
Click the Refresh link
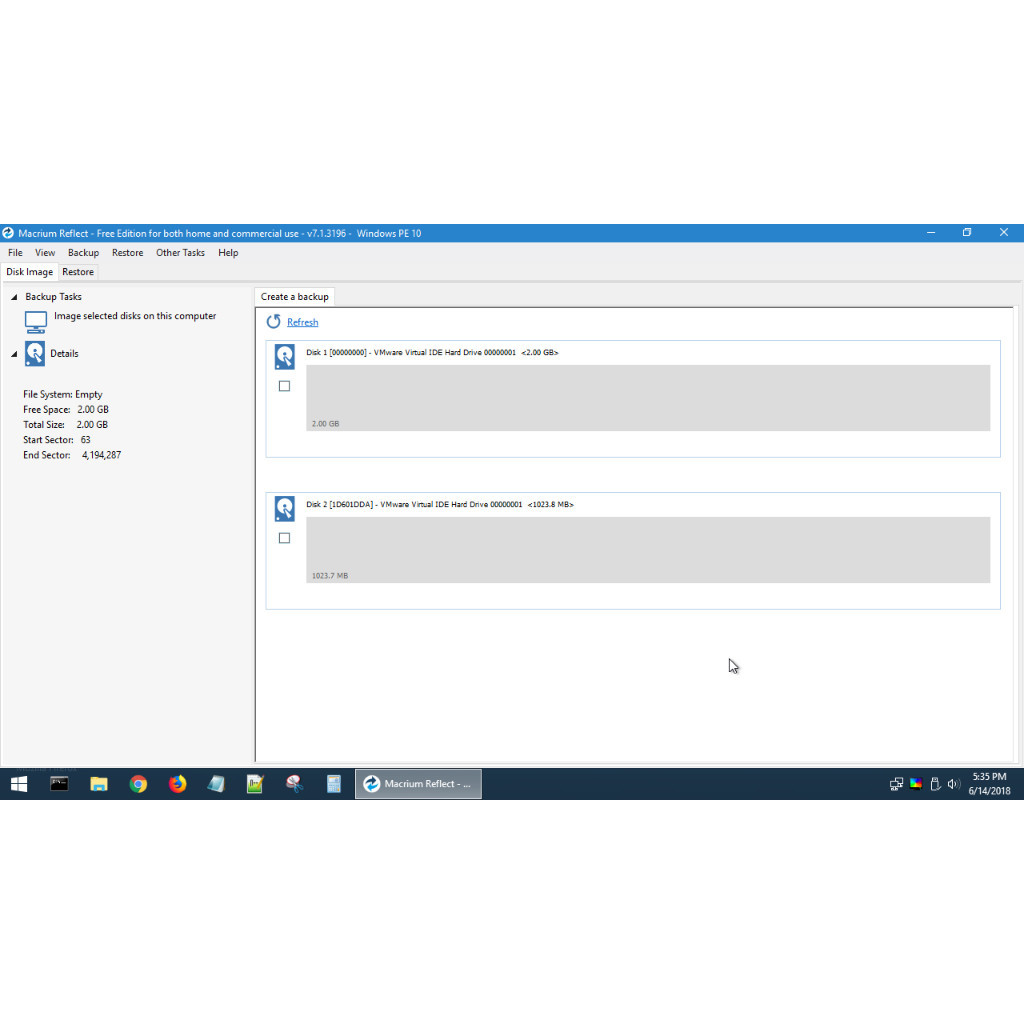click(x=302, y=322)
